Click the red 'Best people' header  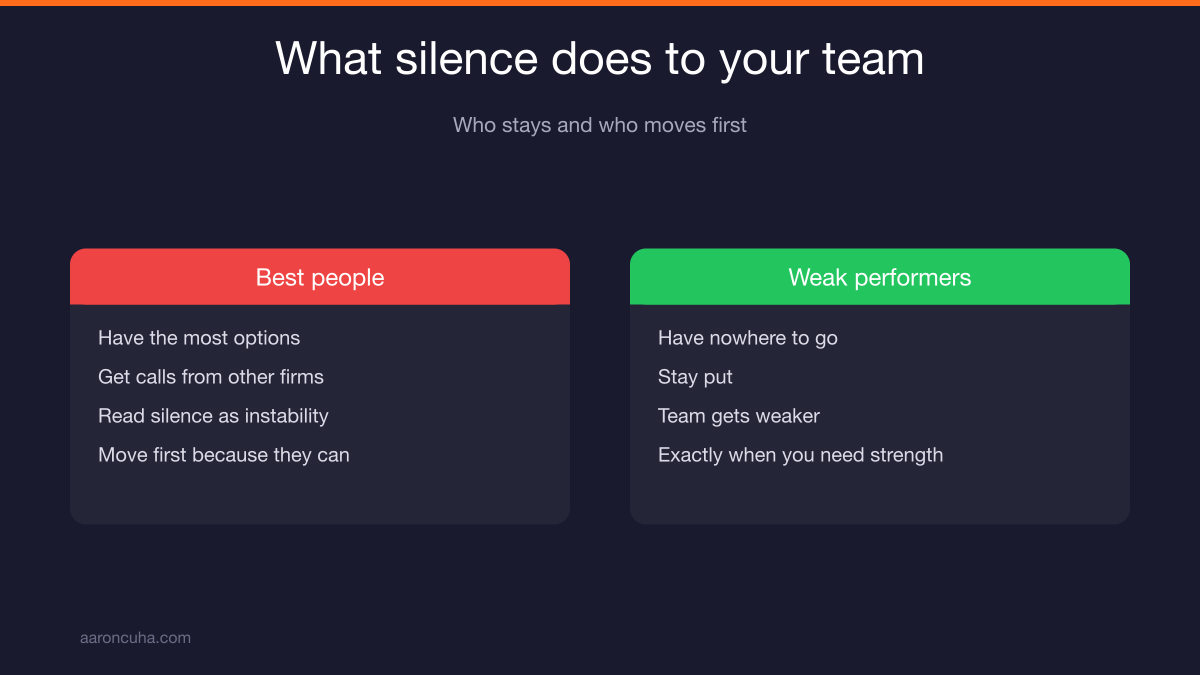click(x=320, y=277)
